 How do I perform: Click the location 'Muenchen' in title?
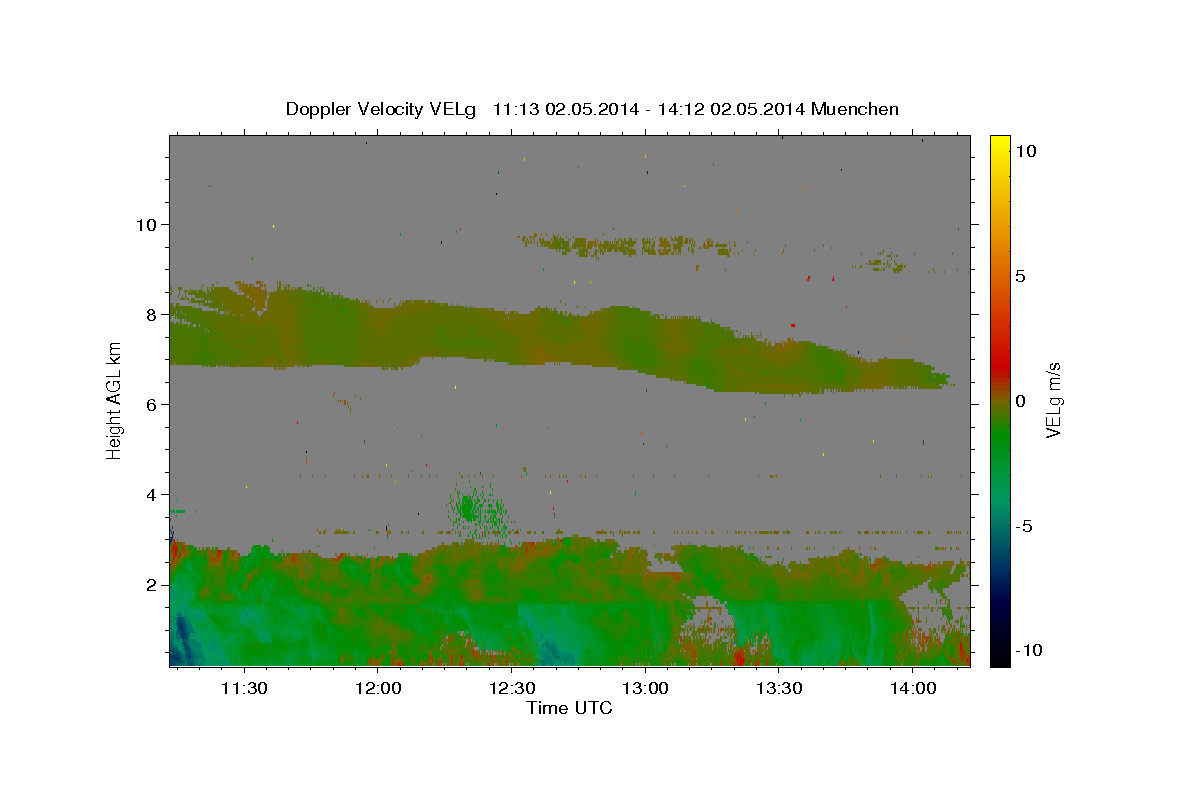click(x=855, y=109)
